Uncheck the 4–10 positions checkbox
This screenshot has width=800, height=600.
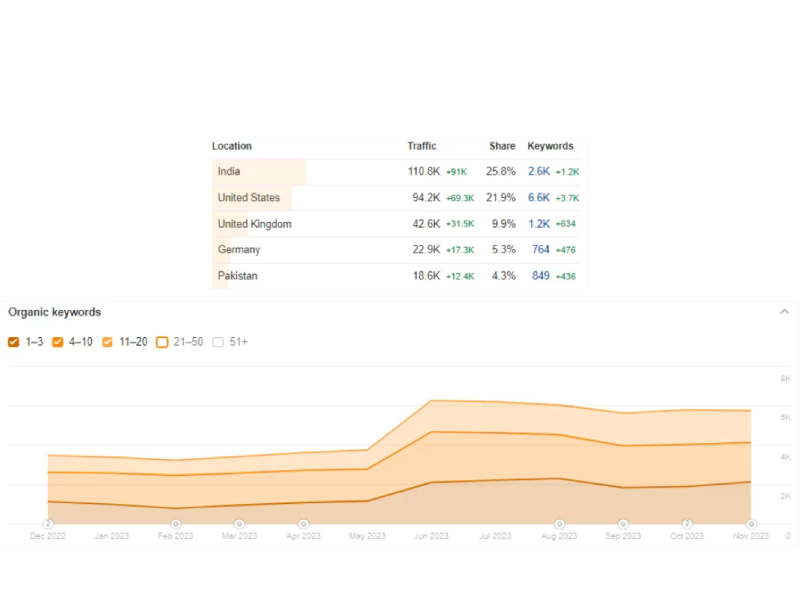(x=58, y=342)
